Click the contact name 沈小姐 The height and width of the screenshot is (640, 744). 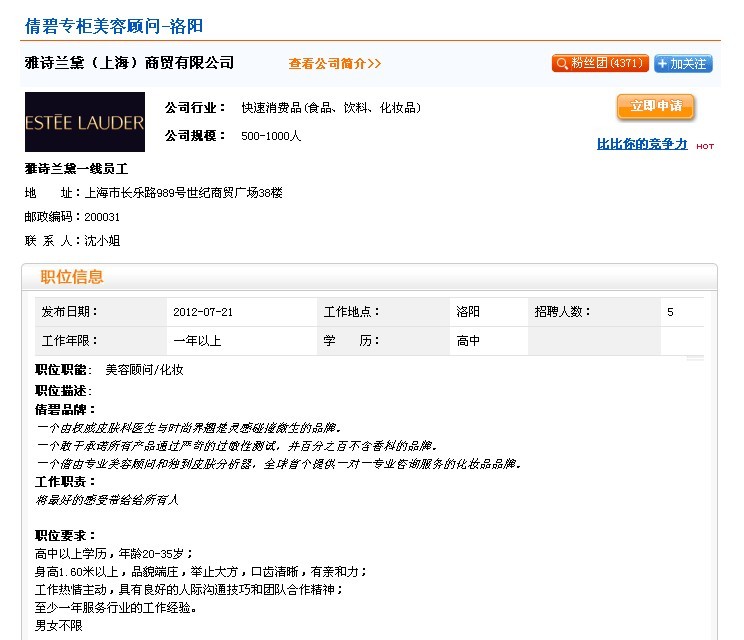[102, 241]
